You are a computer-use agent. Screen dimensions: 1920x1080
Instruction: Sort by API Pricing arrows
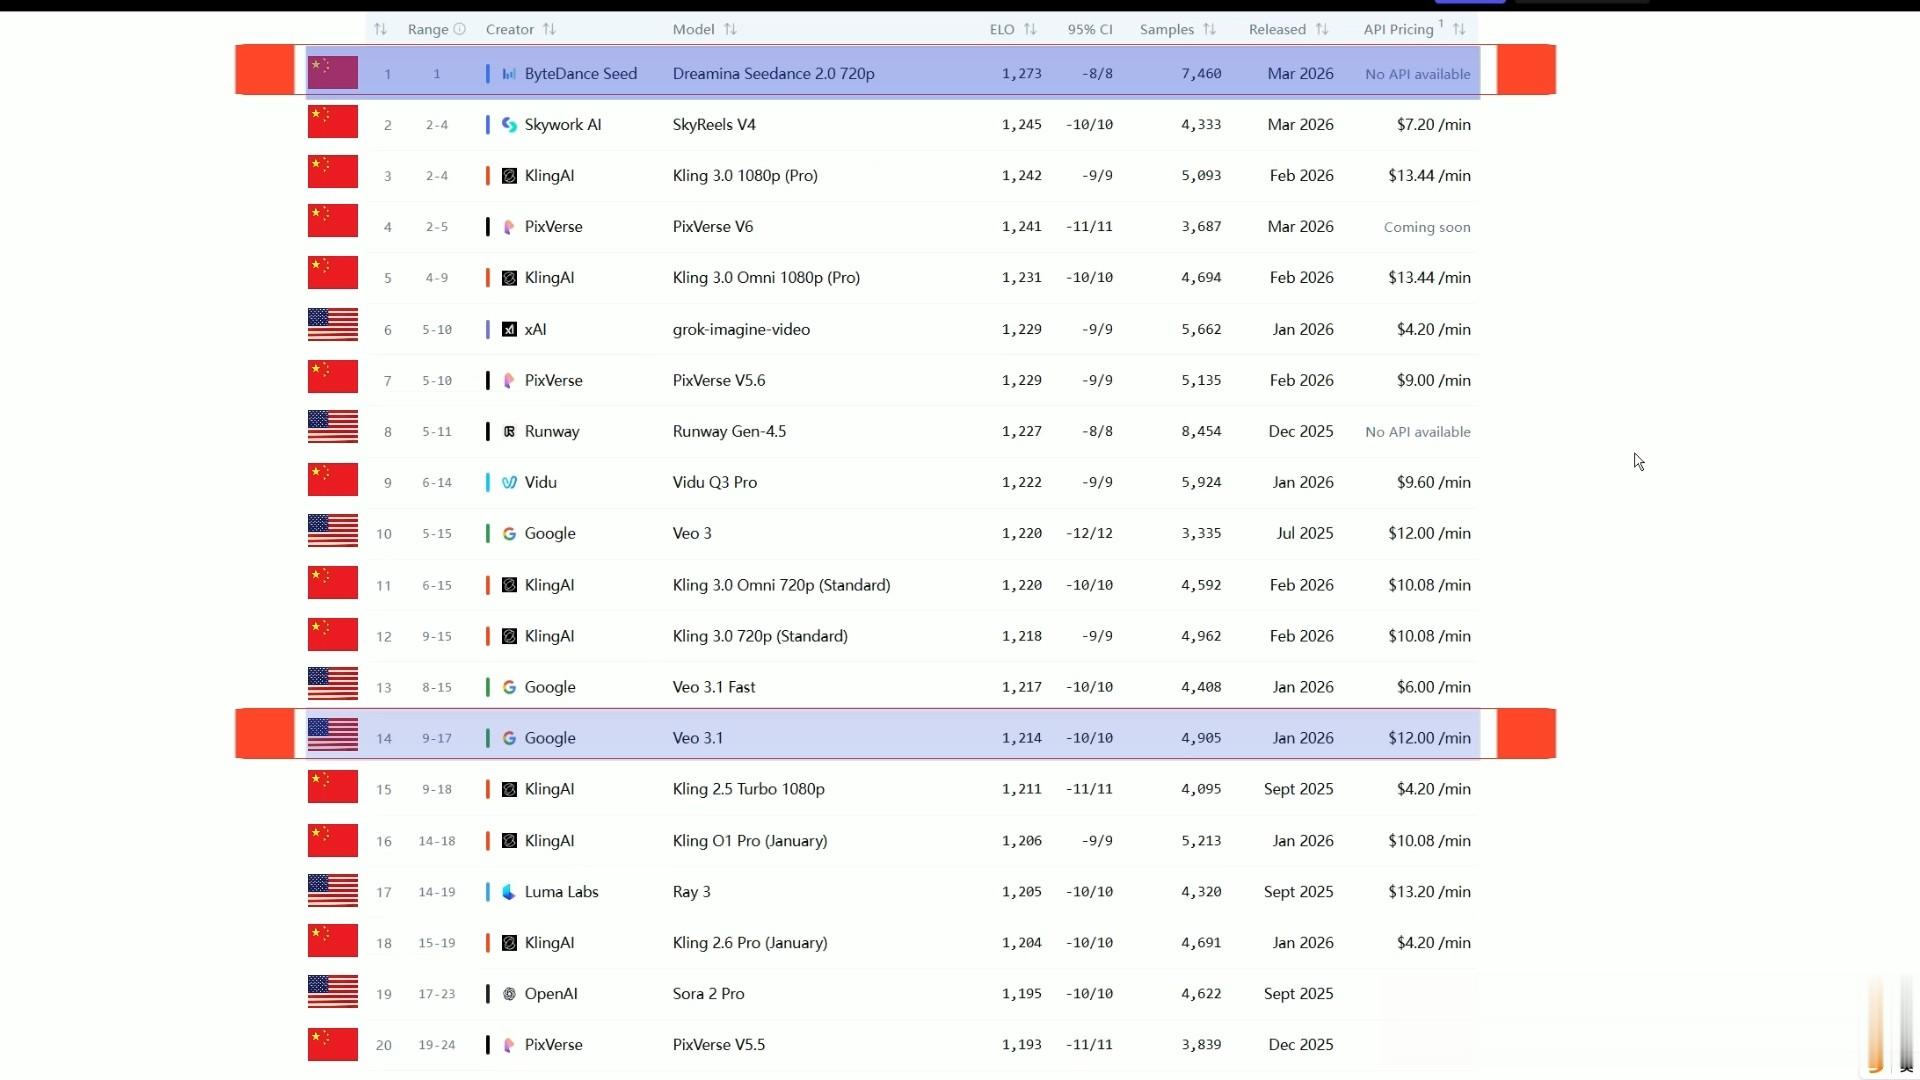[1459, 29]
